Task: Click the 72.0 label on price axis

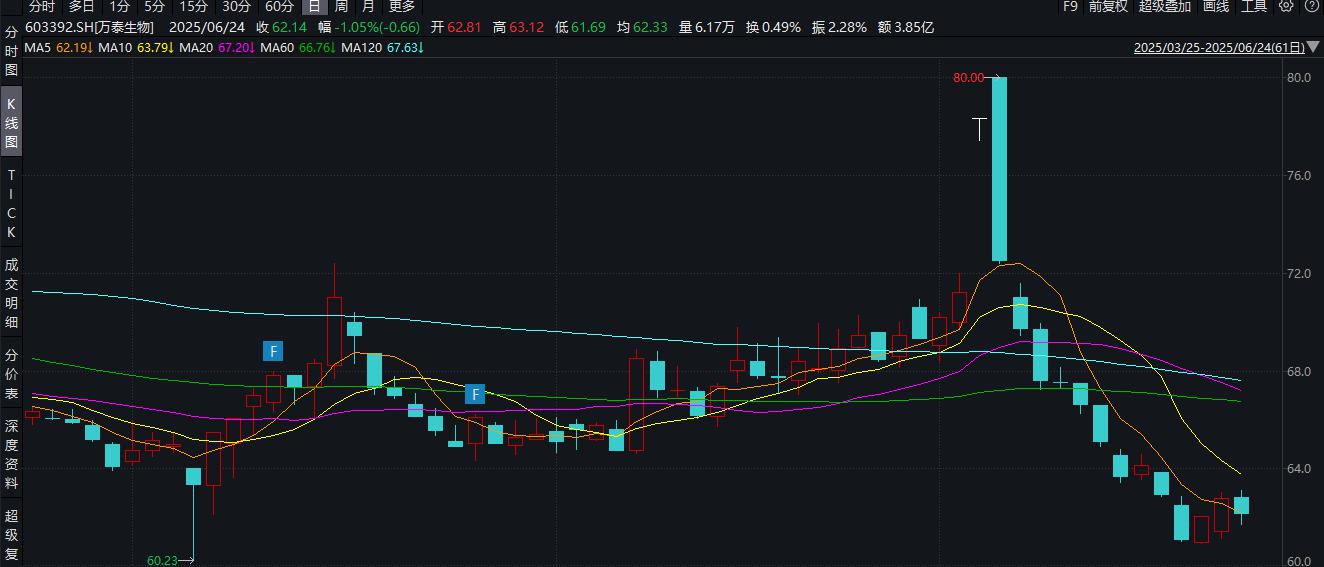Action: pyautogui.click(x=1298, y=273)
